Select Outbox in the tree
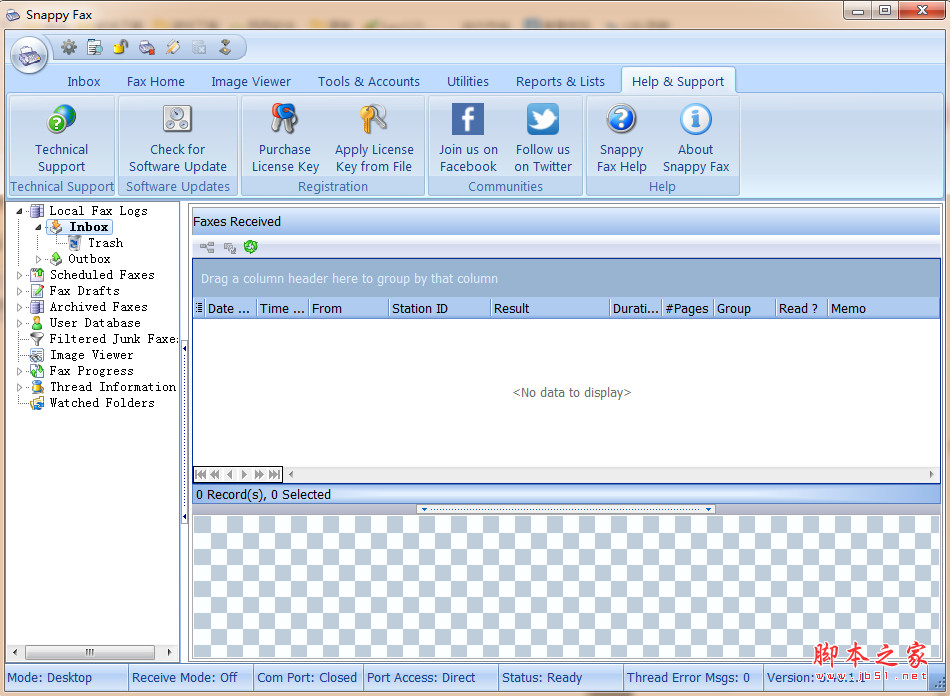The height and width of the screenshot is (696, 950). pyautogui.click(x=89, y=259)
